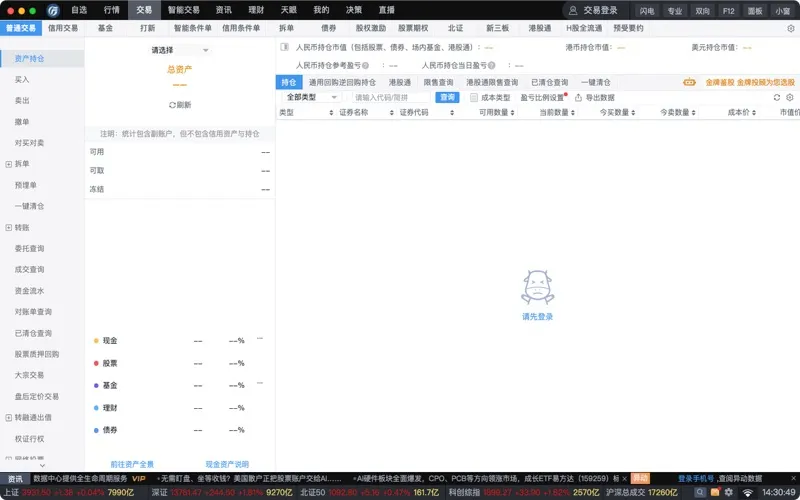Click the refresh icon next to 刷新

(x=172, y=105)
